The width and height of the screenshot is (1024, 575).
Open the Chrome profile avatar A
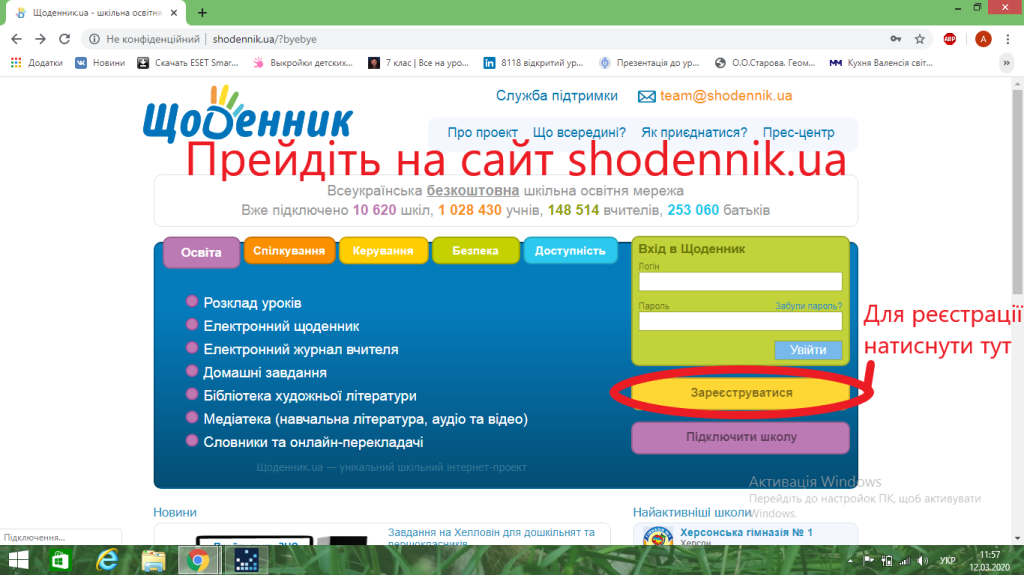point(983,39)
